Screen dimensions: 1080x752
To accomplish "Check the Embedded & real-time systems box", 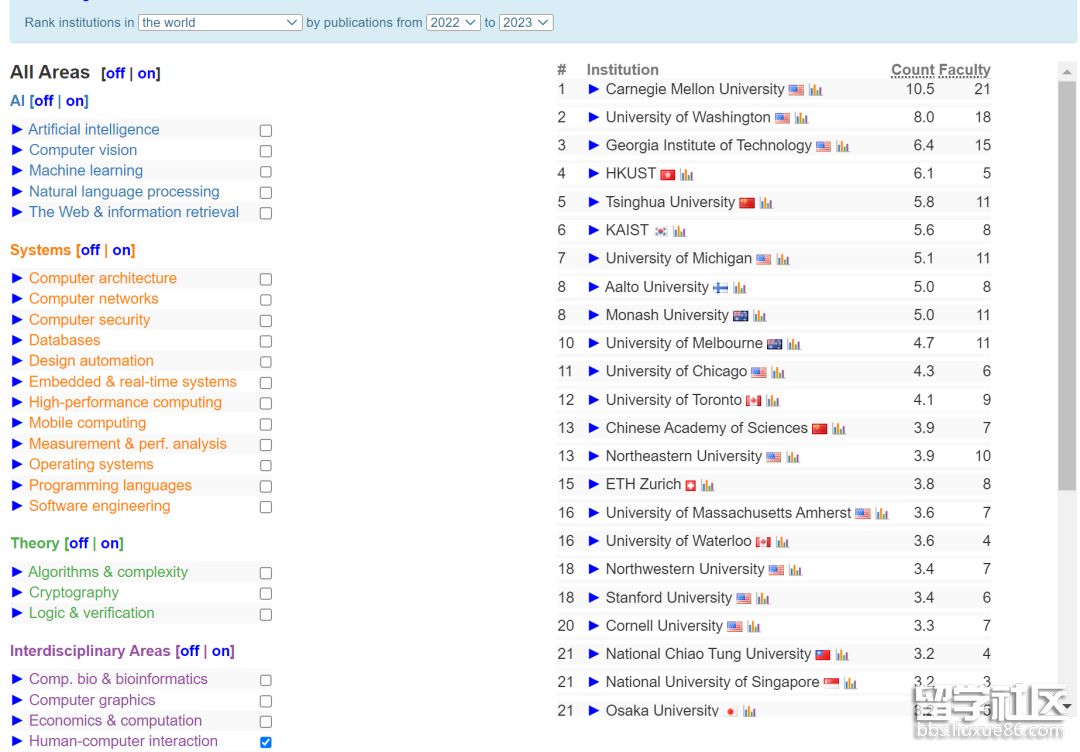I will tap(266, 383).
